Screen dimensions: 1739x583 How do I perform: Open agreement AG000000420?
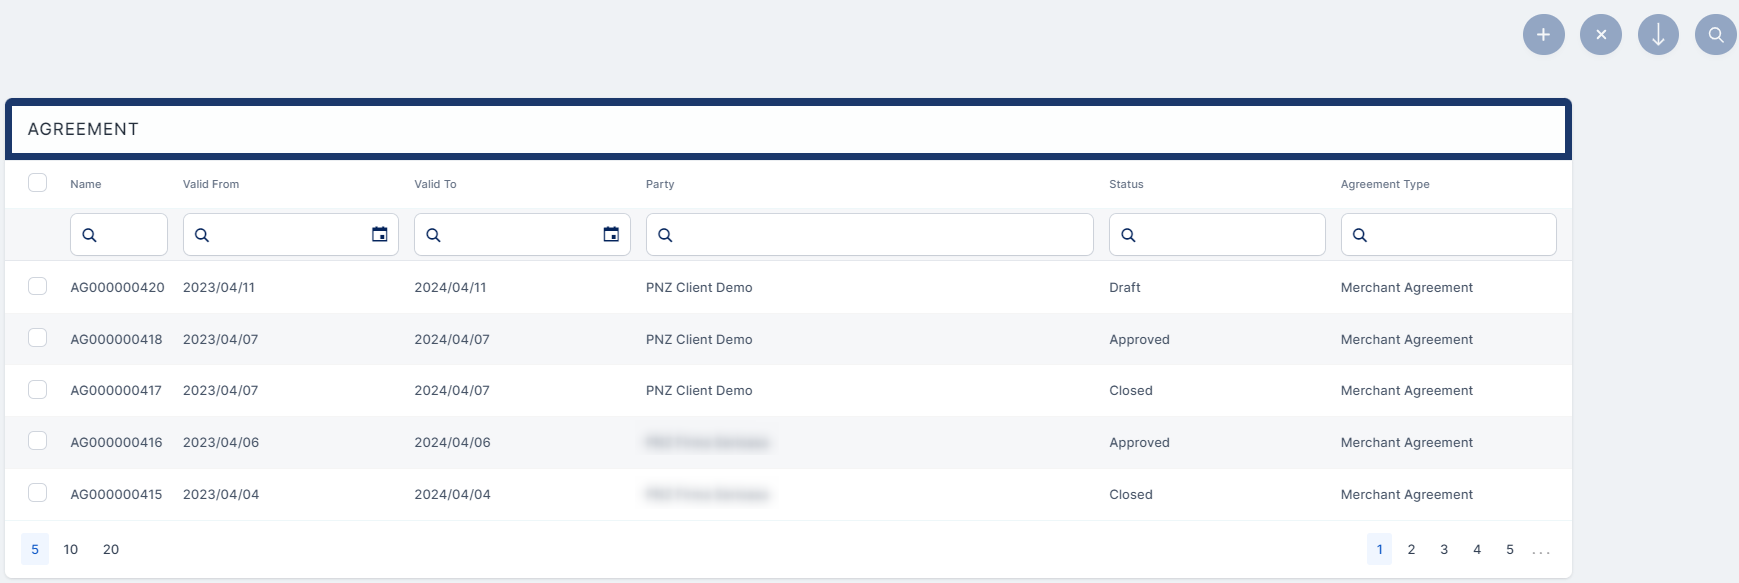117,287
